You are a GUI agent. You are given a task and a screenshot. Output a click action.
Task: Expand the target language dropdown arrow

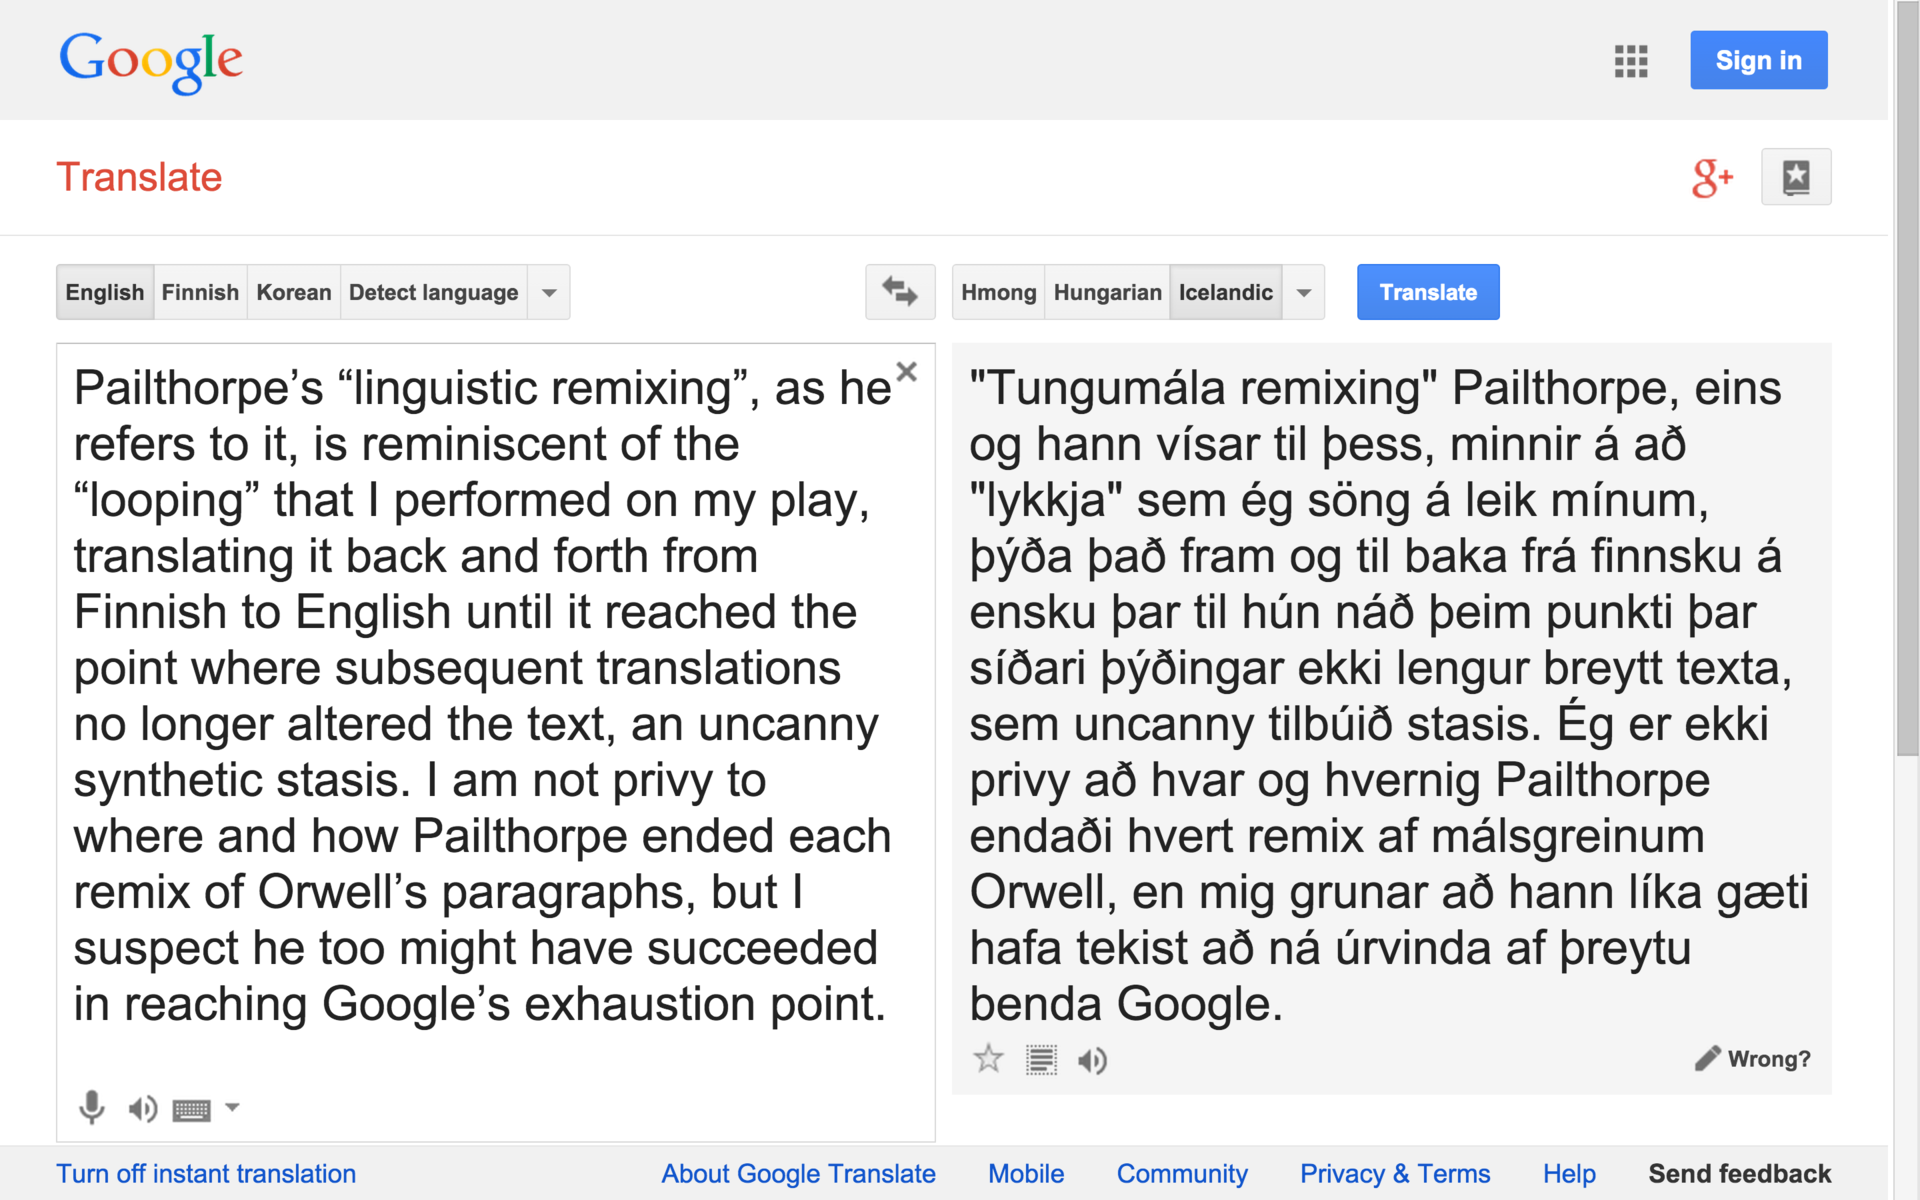click(x=1303, y=293)
